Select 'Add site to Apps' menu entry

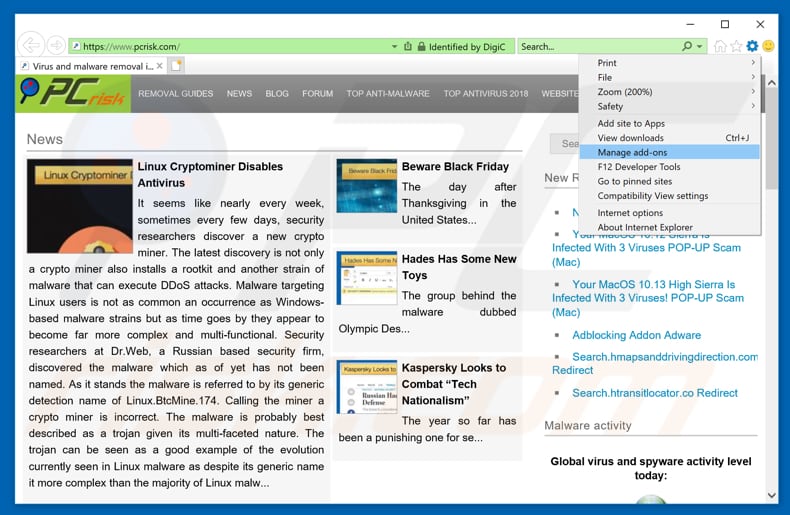click(670, 123)
